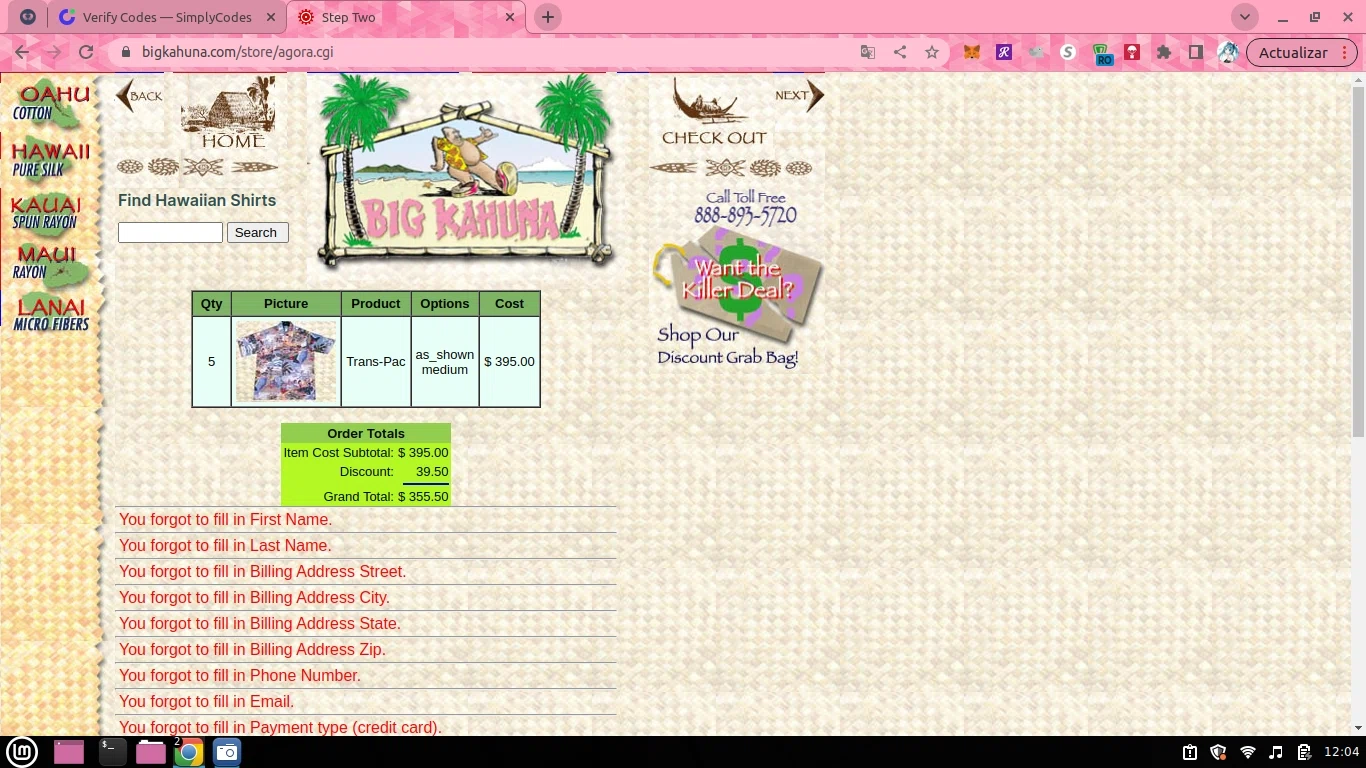Click the taskbar clock showing 12:04

point(1341,752)
